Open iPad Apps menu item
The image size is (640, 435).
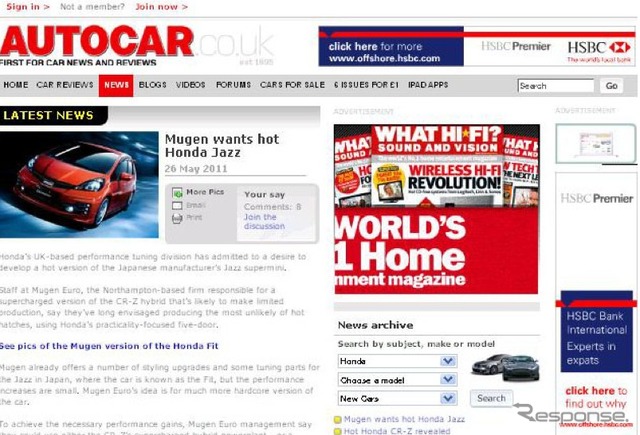428,85
